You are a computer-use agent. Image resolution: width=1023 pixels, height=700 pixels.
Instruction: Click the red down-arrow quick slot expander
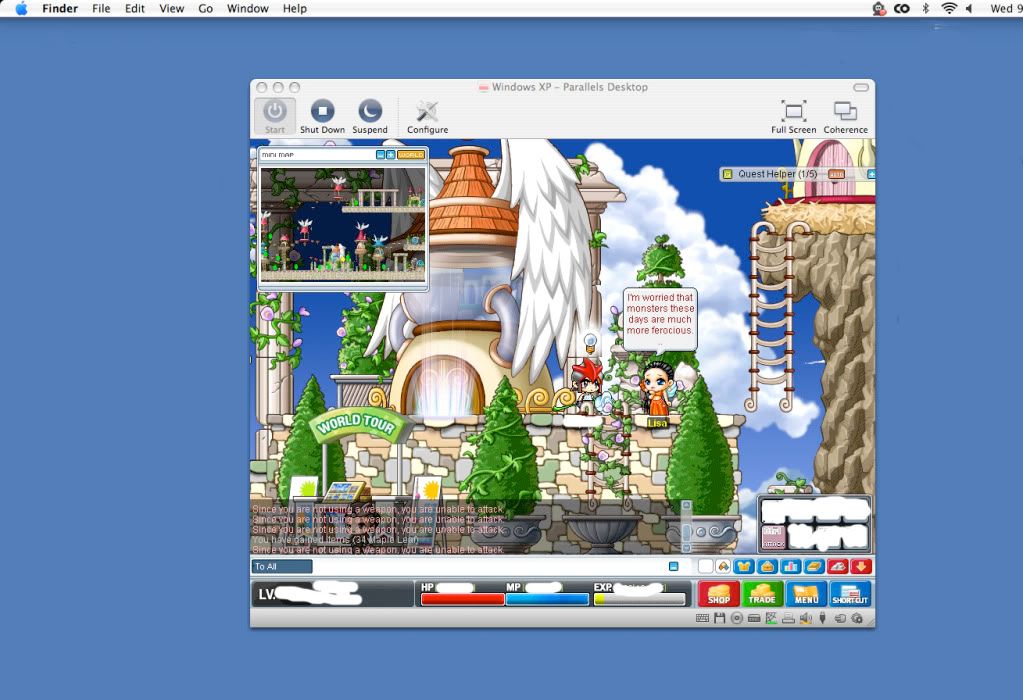(861, 566)
